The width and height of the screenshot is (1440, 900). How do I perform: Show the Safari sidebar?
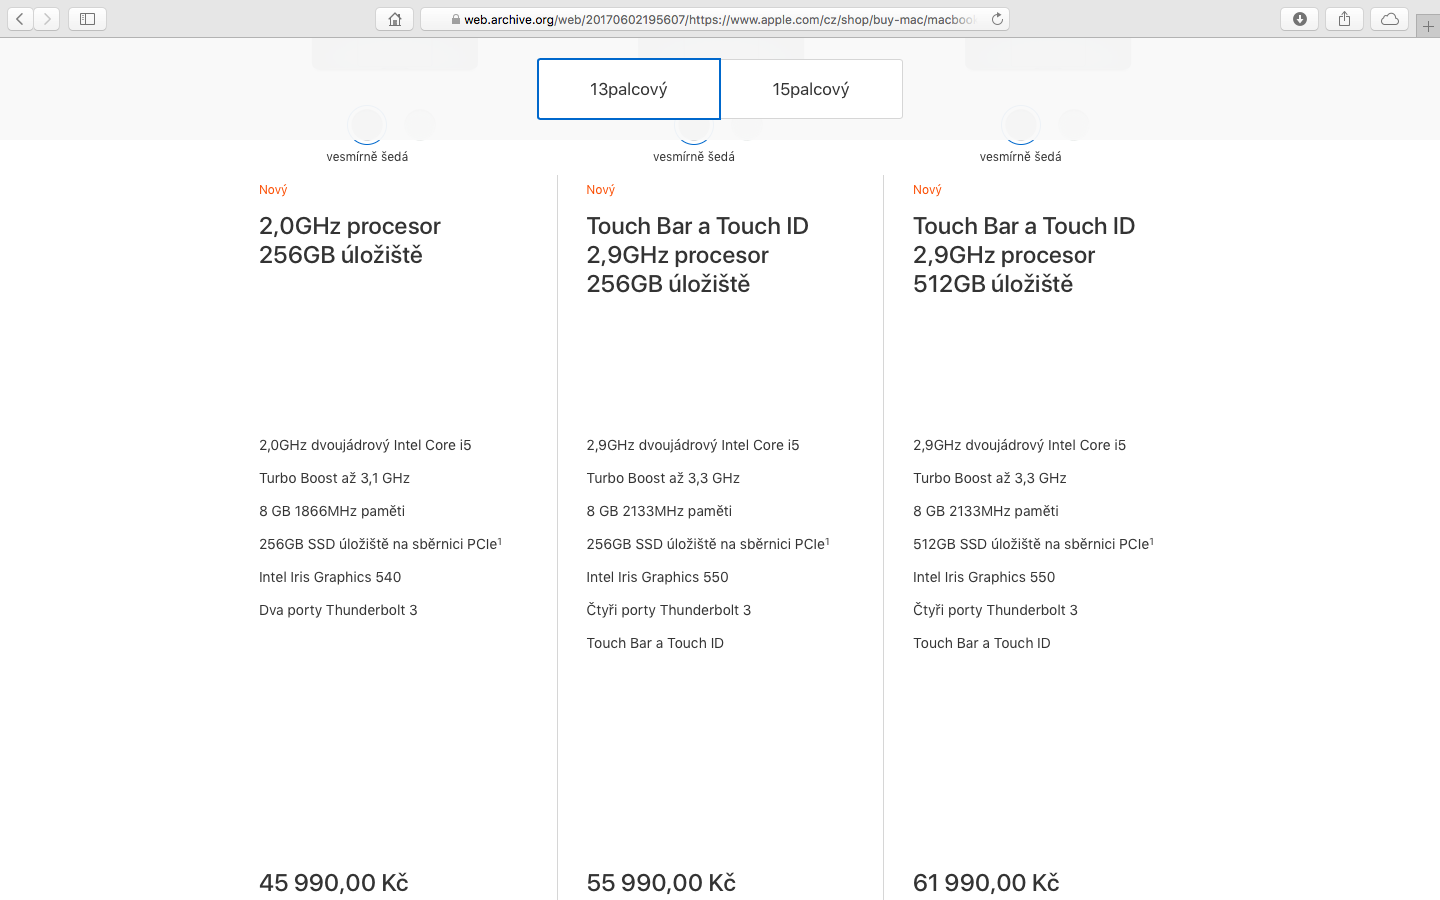click(87, 19)
